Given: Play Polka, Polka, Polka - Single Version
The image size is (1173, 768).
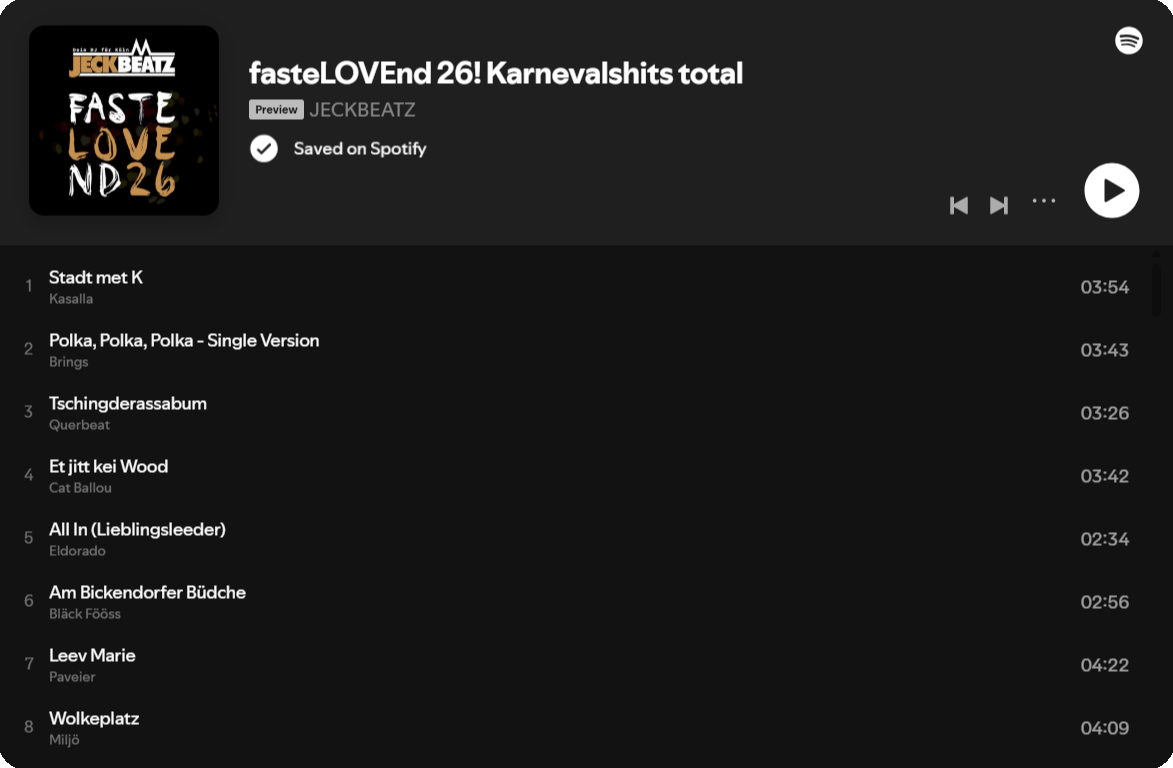Looking at the screenshot, I should tap(184, 341).
